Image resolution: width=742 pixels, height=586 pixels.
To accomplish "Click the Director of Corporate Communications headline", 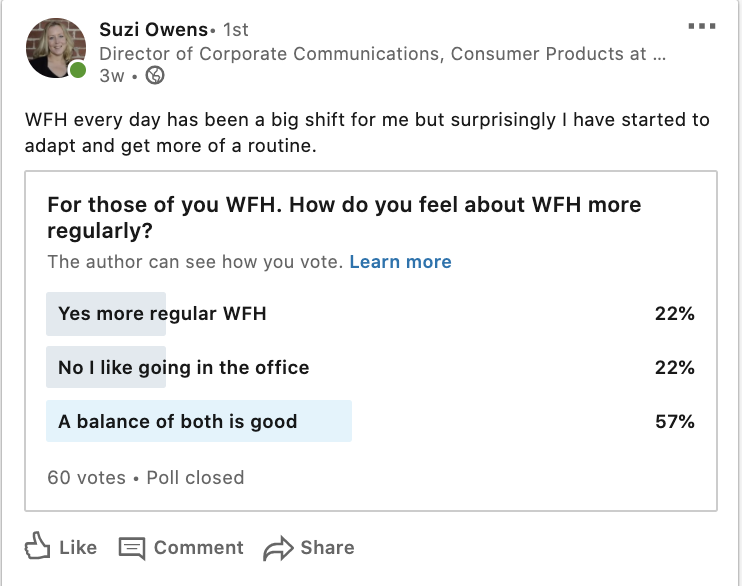I will 382,54.
